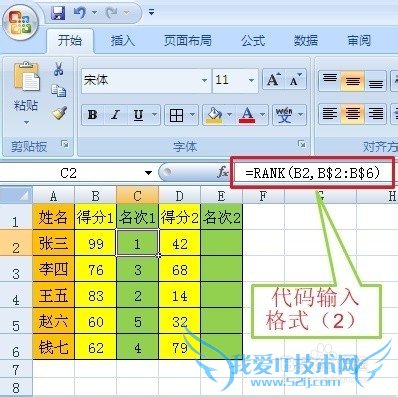Align cell text to the right
This screenshot has height=397, width=398.
pyautogui.click(x=376, y=114)
